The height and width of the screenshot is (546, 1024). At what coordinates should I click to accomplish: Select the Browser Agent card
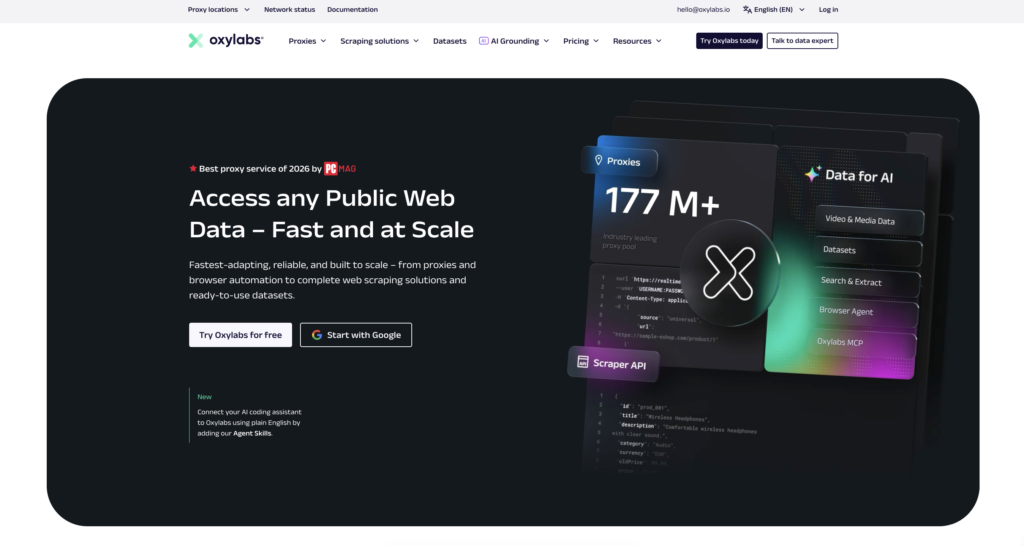pyautogui.click(x=863, y=312)
